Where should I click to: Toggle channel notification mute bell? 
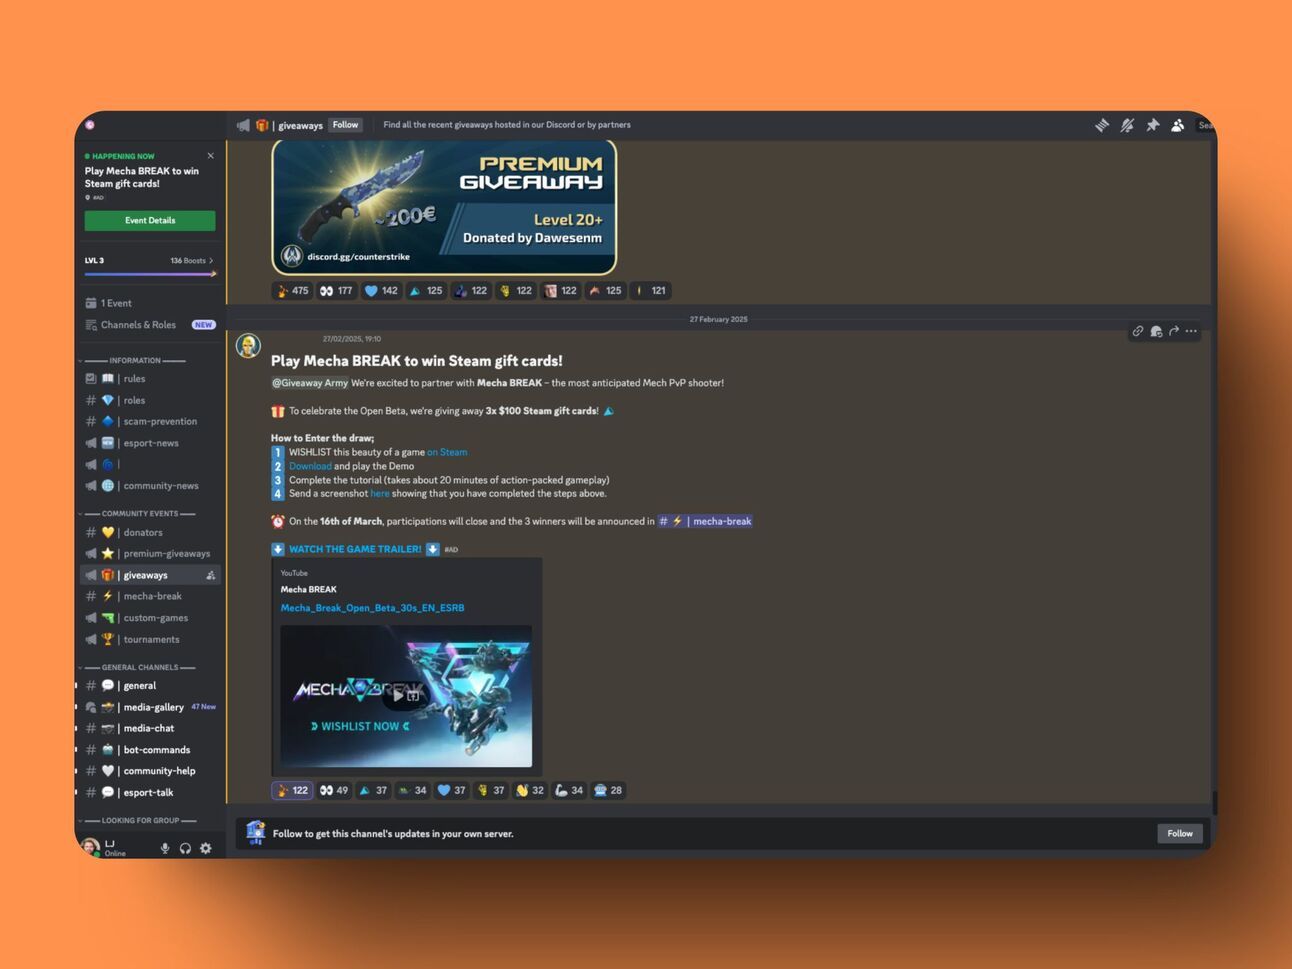click(1127, 125)
